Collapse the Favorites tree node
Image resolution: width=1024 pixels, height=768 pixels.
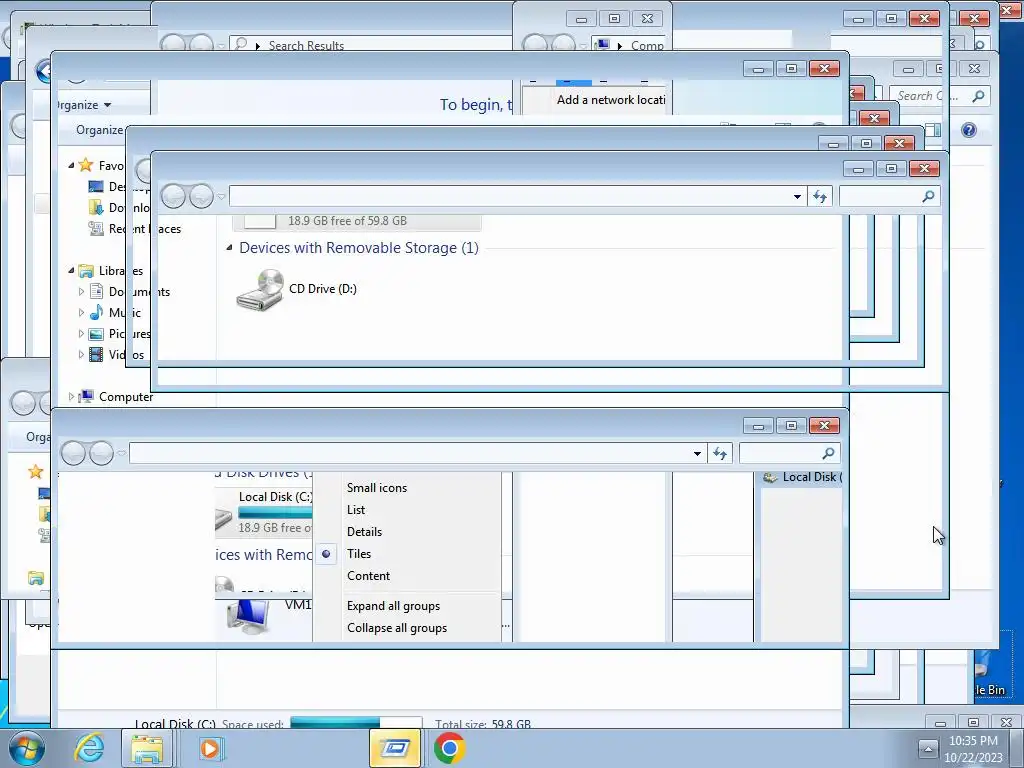[71, 165]
